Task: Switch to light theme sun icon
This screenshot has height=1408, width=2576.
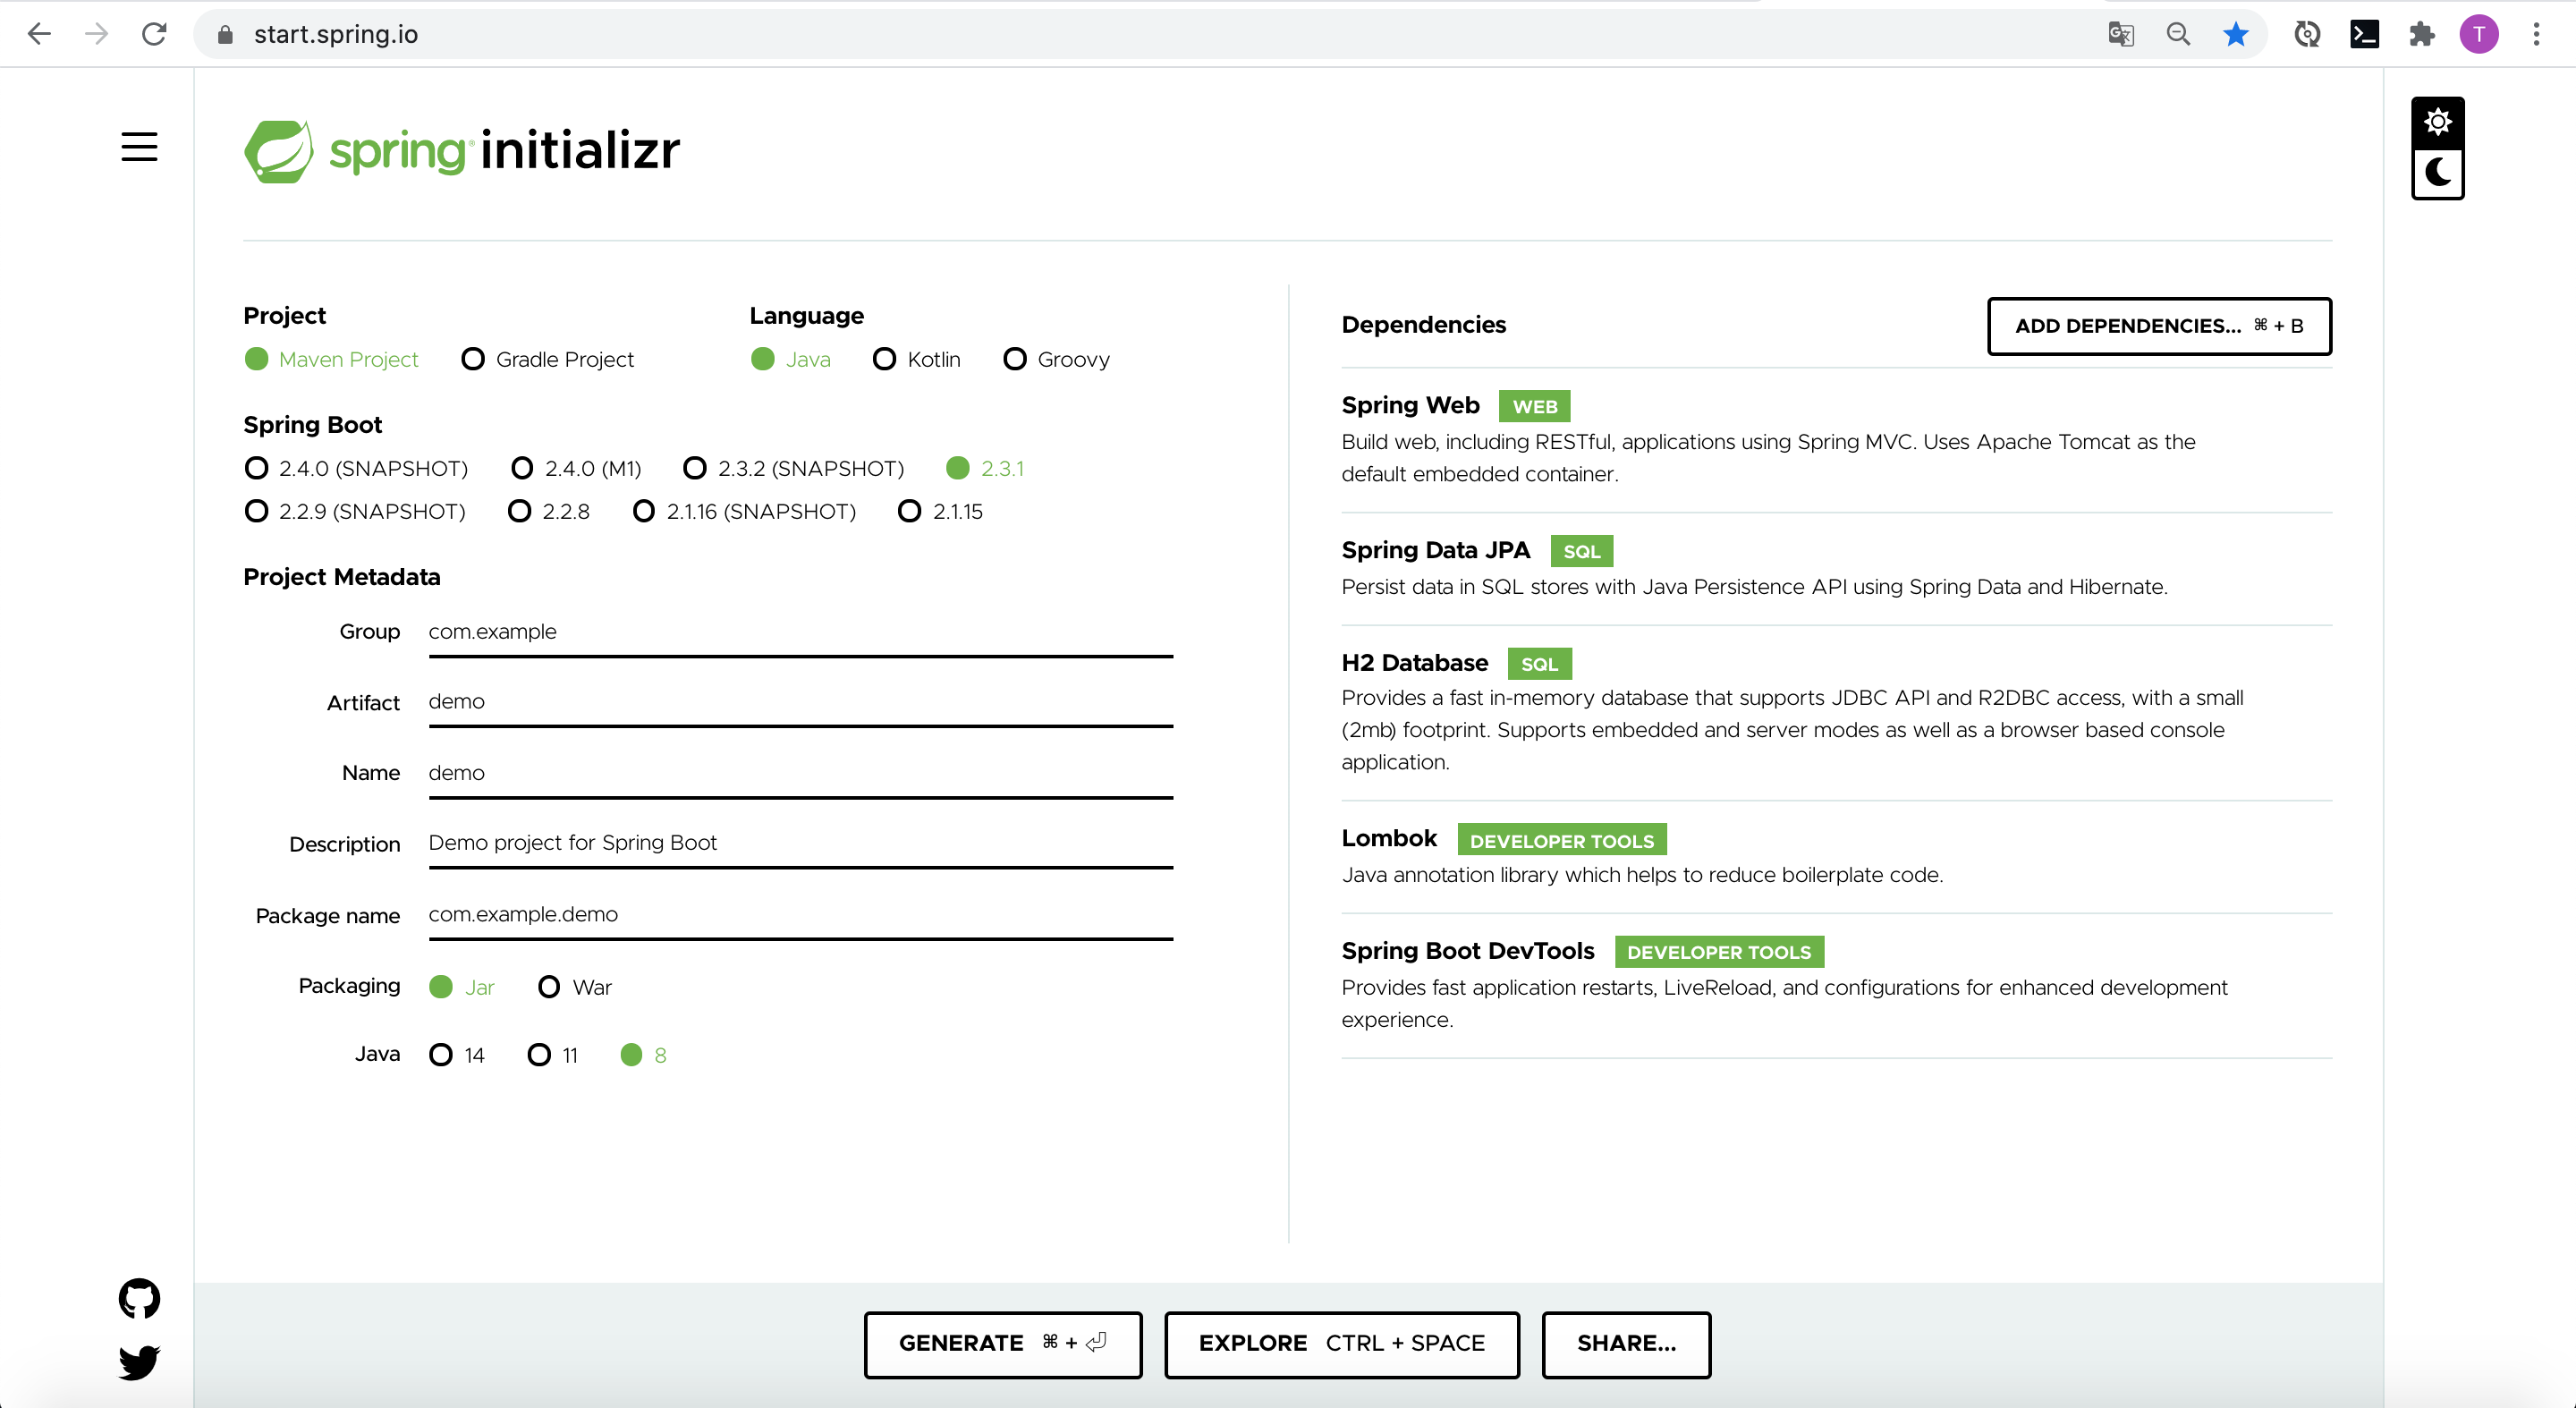Action: point(2437,122)
